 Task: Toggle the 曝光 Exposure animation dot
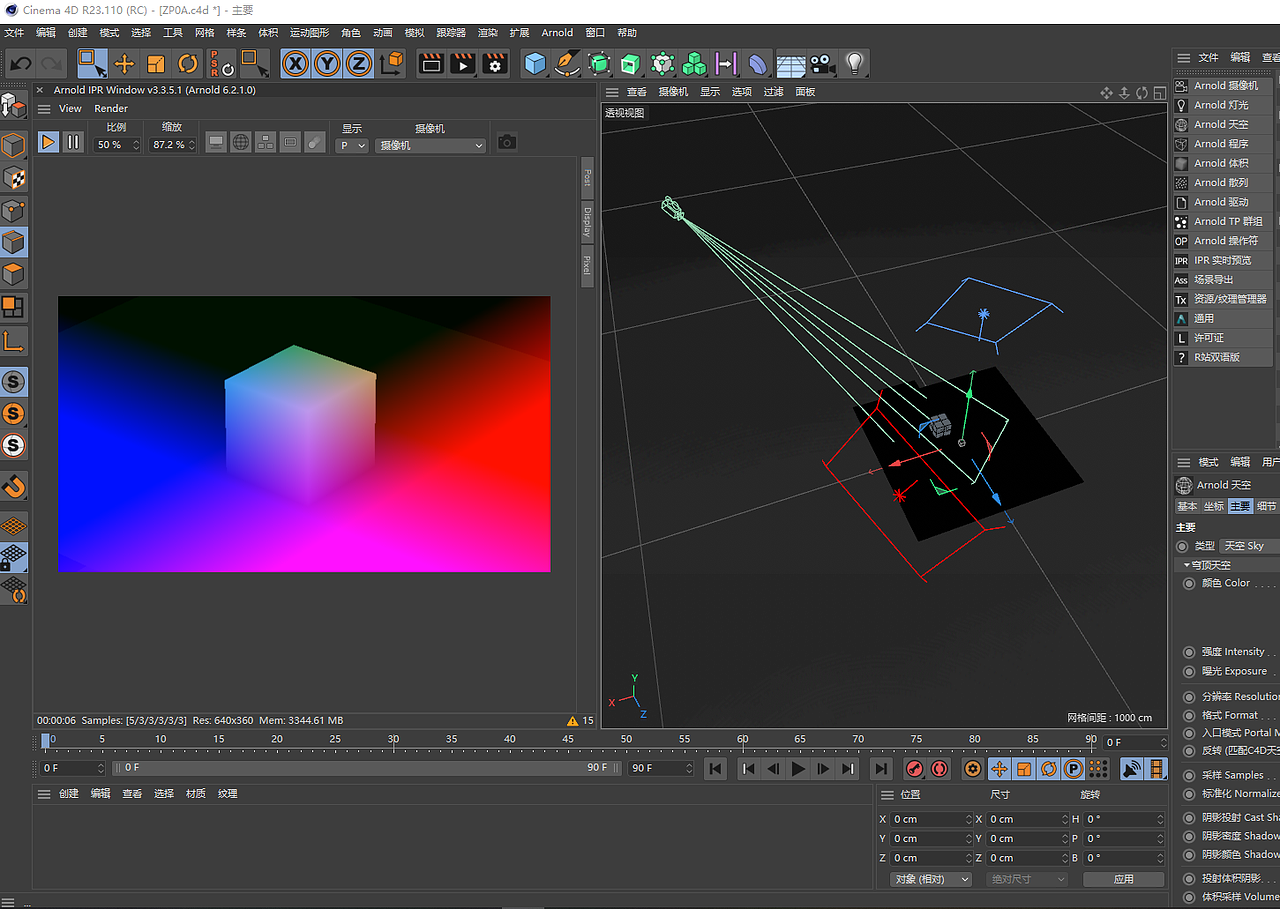(x=1189, y=672)
